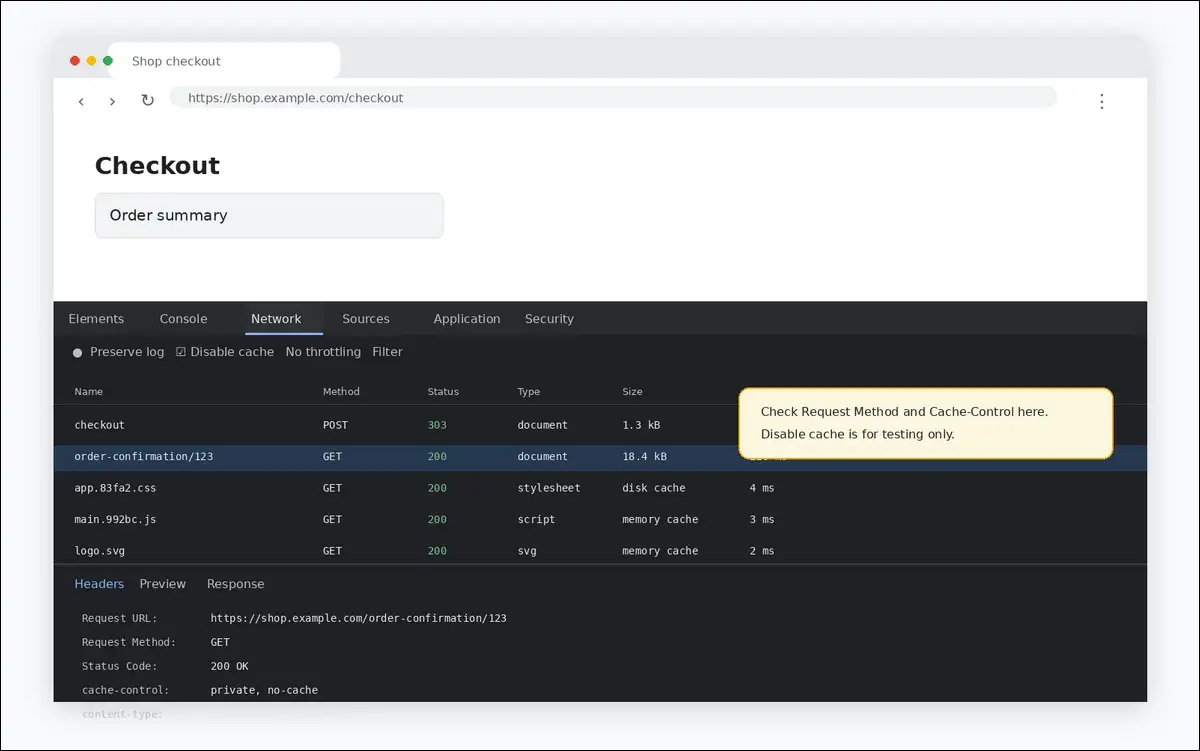
Task: Click the svg type cell
Action: tap(527, 551)
